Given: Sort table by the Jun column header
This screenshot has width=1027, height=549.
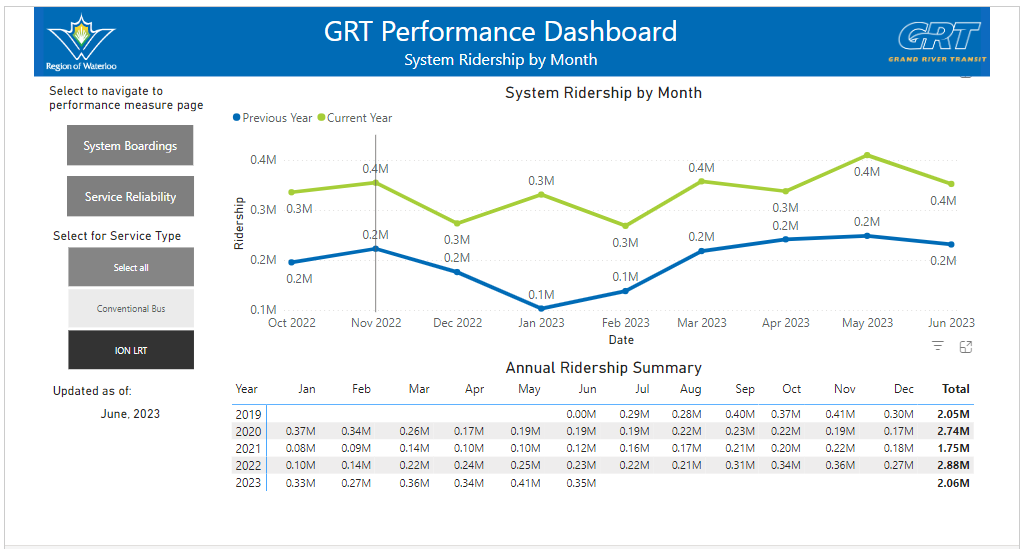Looking at the screenshot, I should (587, 389).
